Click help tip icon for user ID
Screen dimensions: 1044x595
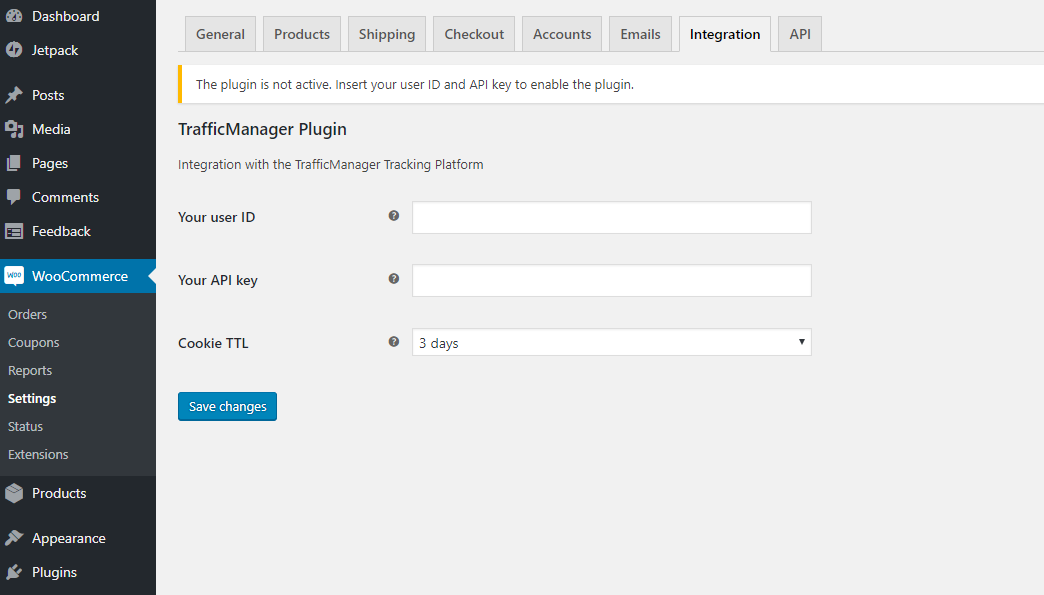393,216
